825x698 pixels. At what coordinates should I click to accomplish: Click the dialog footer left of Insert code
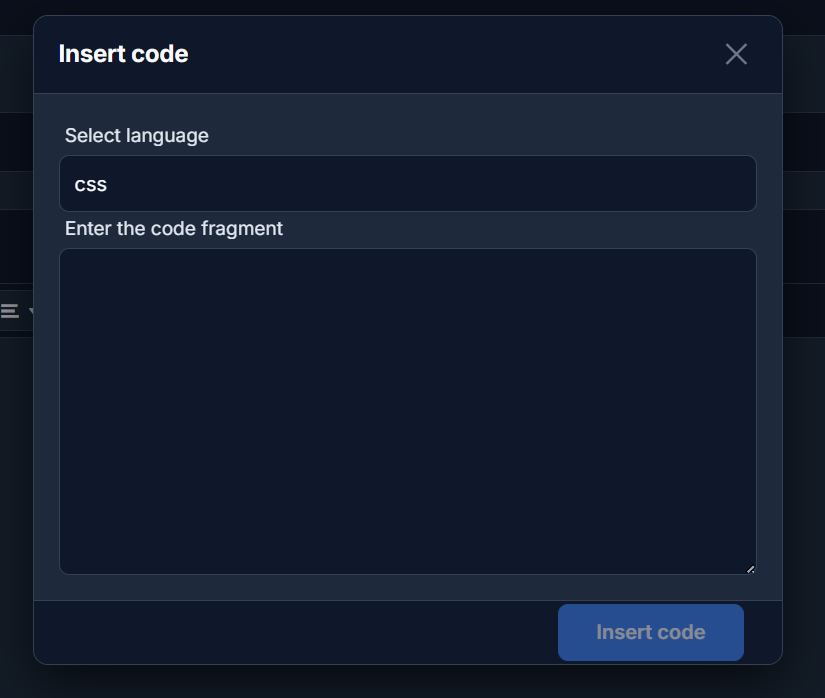300,632
